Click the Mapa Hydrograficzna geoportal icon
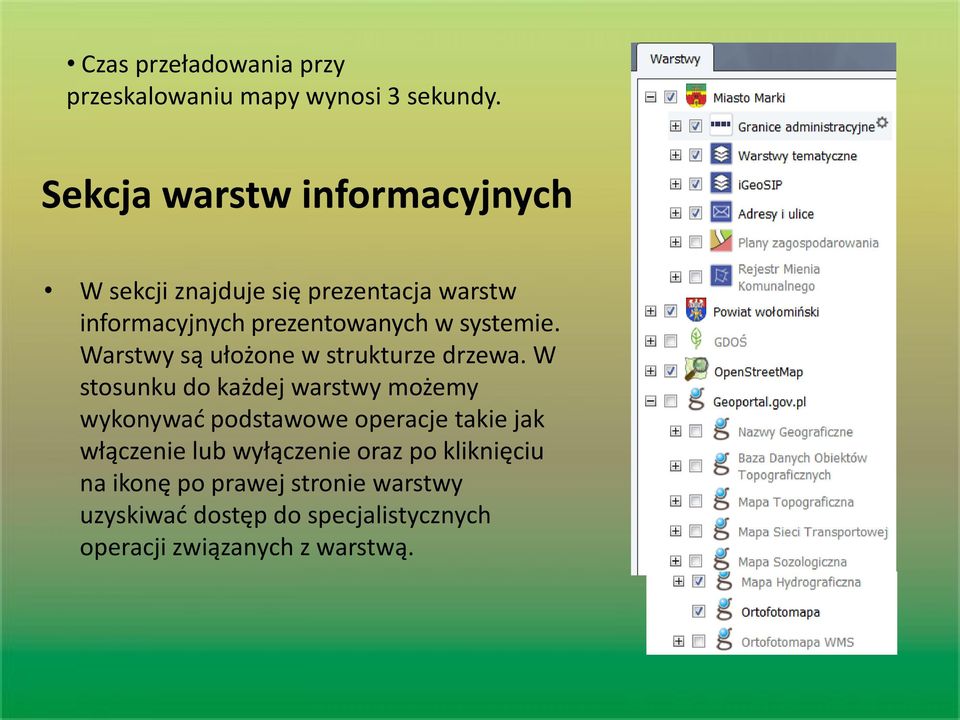This screenshot has width=960, height=720. pos(725,581)
